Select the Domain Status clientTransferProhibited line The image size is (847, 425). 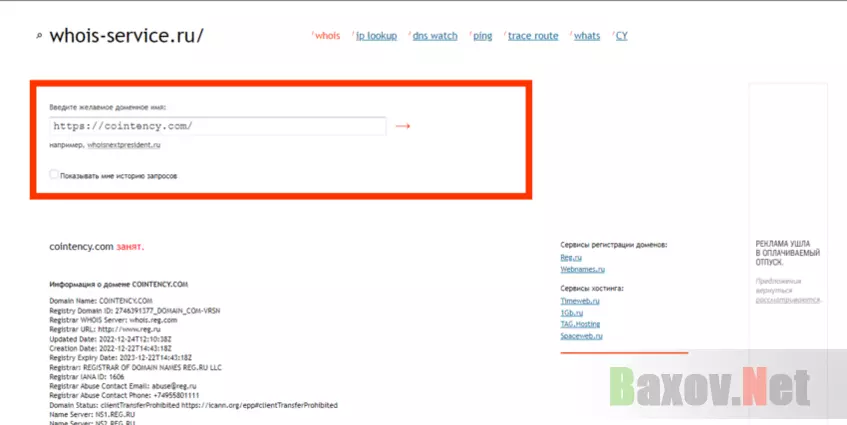(193, 405)
